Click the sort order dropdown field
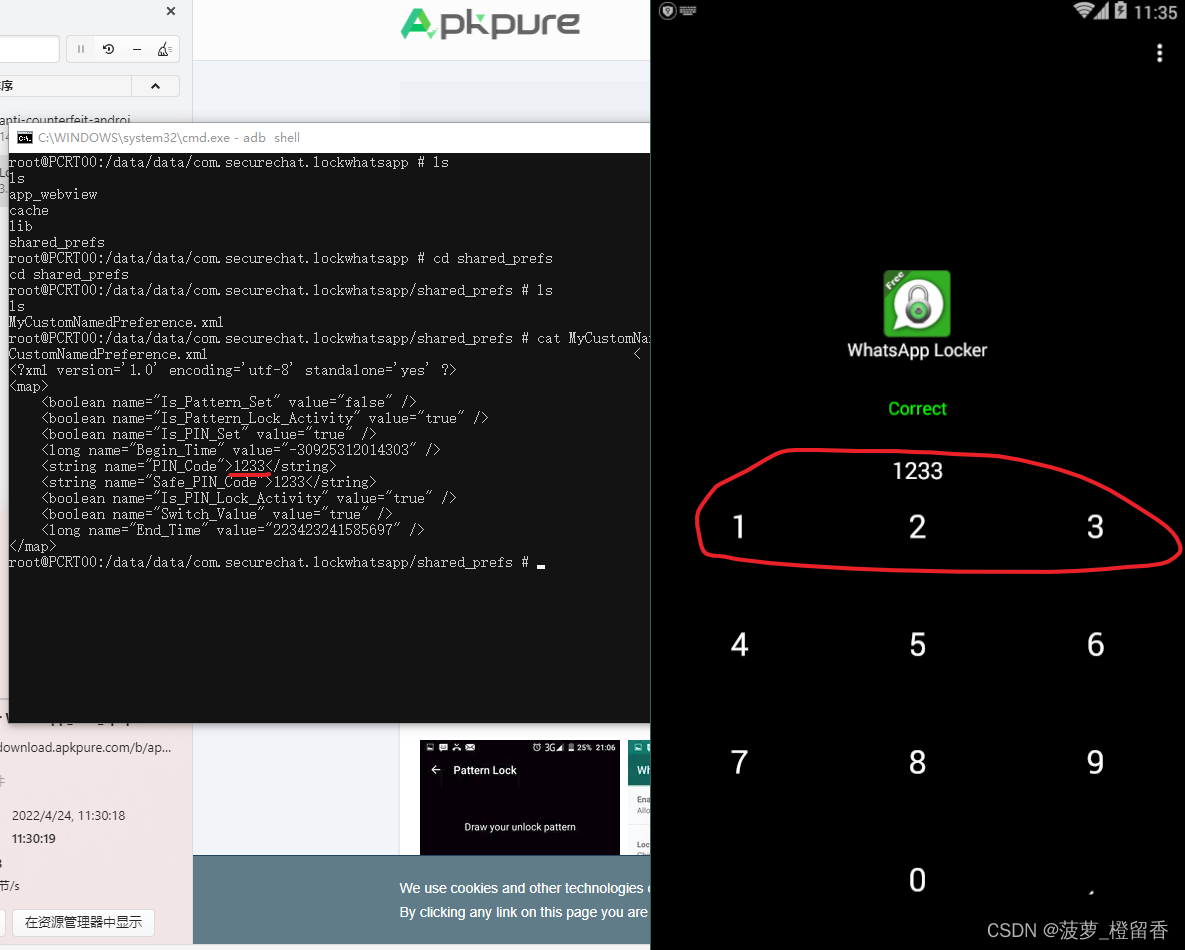Viewport: 1185px width, 950px height. point(65,86)
